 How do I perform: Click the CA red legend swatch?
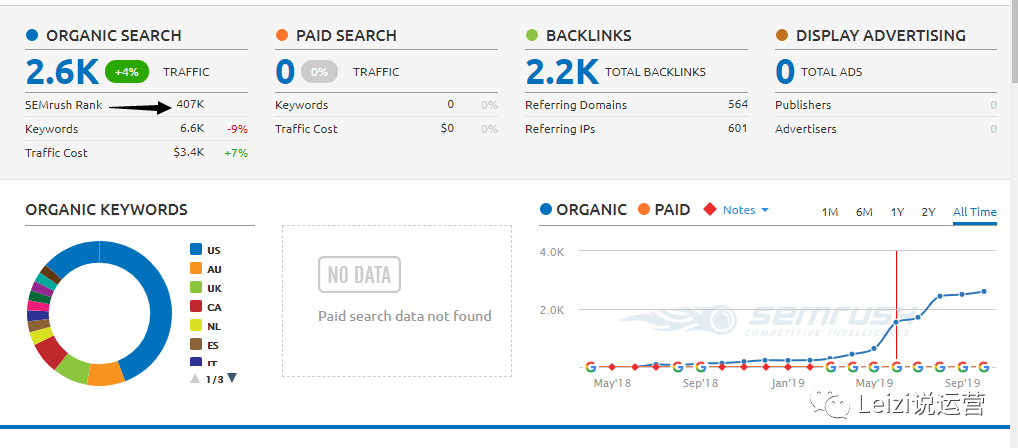(195, 306)
